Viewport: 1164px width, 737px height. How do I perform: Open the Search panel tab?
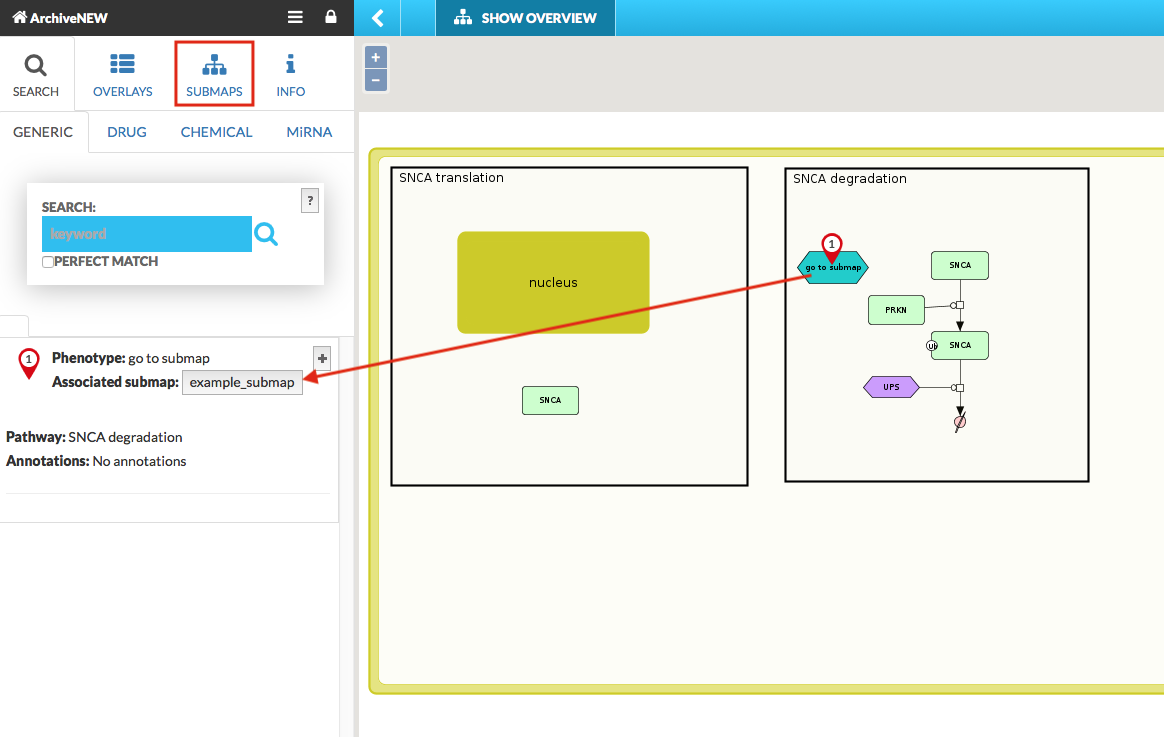[x=36, y=76]
